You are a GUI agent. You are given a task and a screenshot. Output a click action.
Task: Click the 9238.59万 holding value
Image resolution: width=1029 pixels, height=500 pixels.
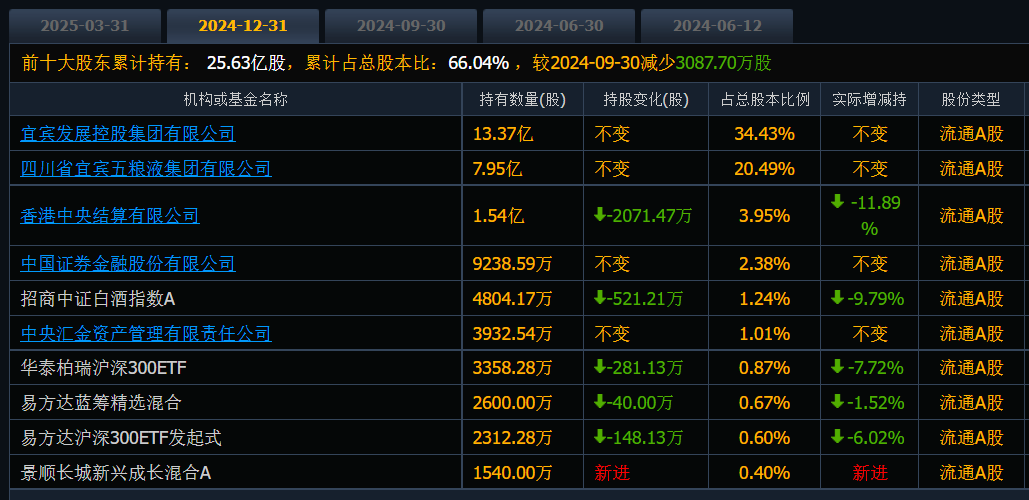513,264
